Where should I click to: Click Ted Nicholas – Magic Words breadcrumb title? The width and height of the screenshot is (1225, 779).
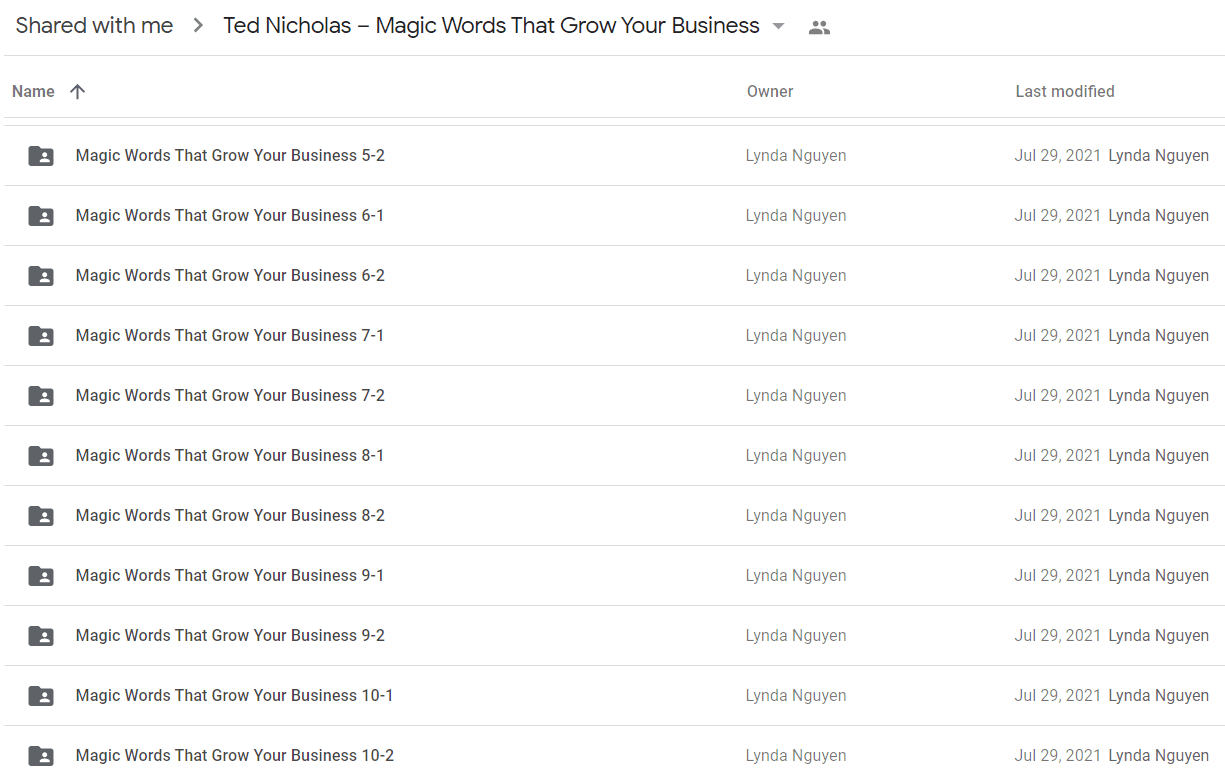(x=491, y=26)
